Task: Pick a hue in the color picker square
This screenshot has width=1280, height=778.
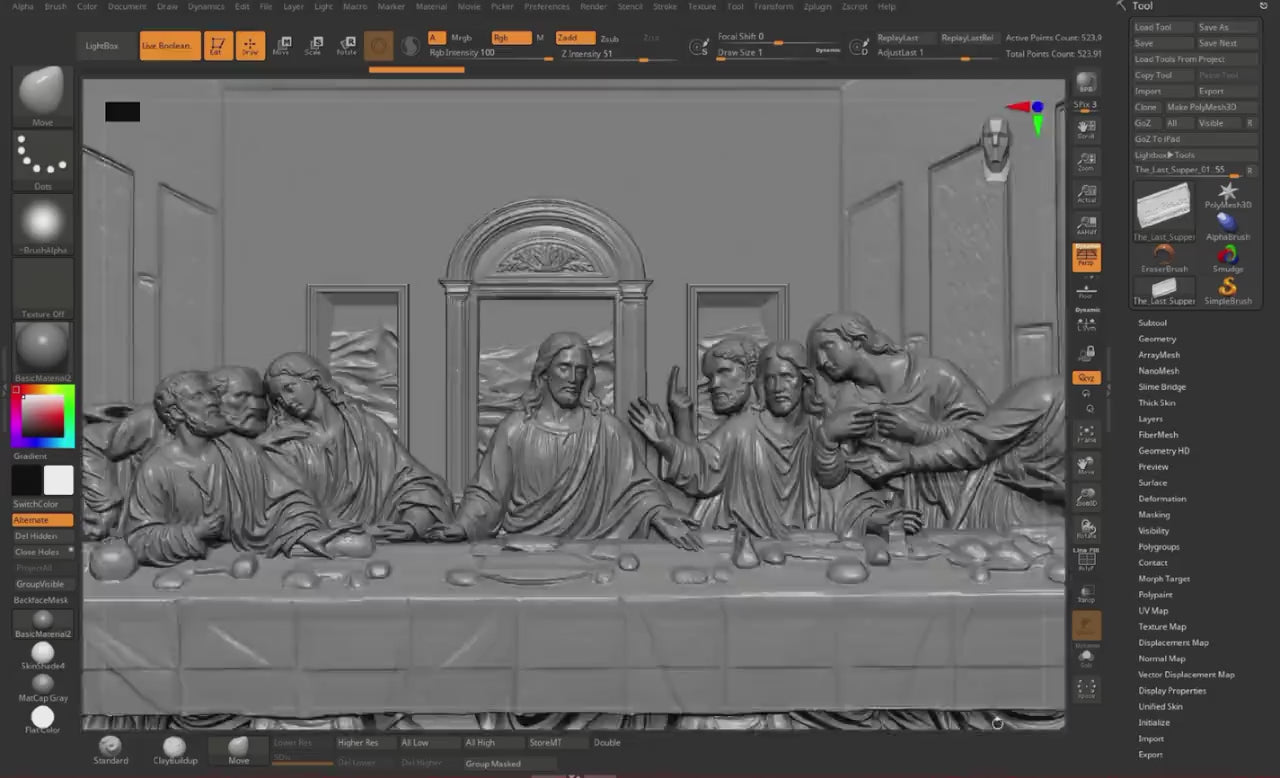Action: click(42, 417)
